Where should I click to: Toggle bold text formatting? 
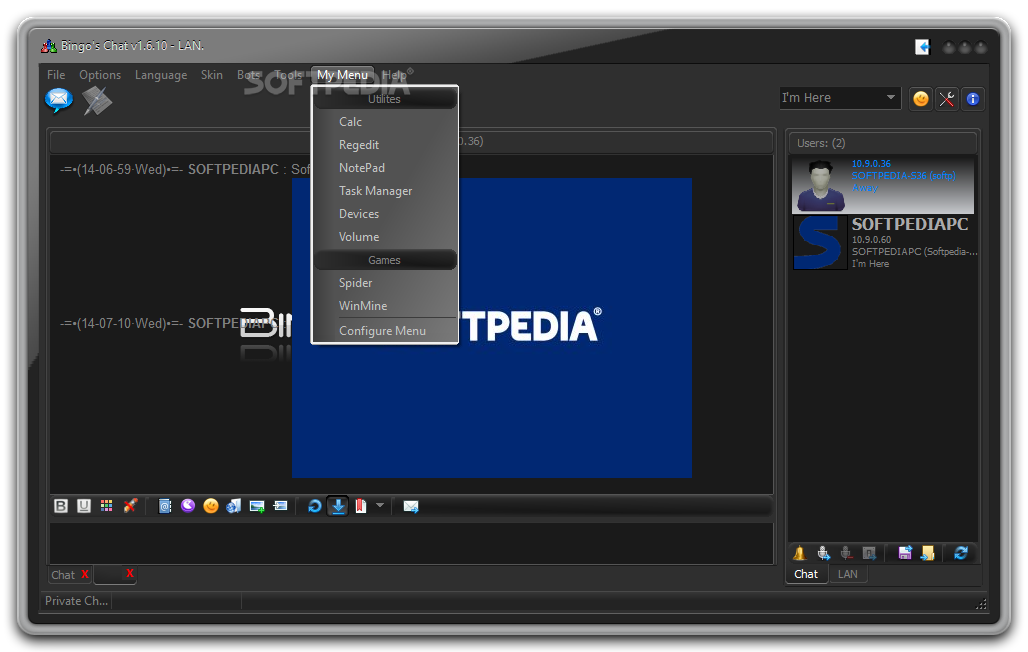click(x=61, y=506)
